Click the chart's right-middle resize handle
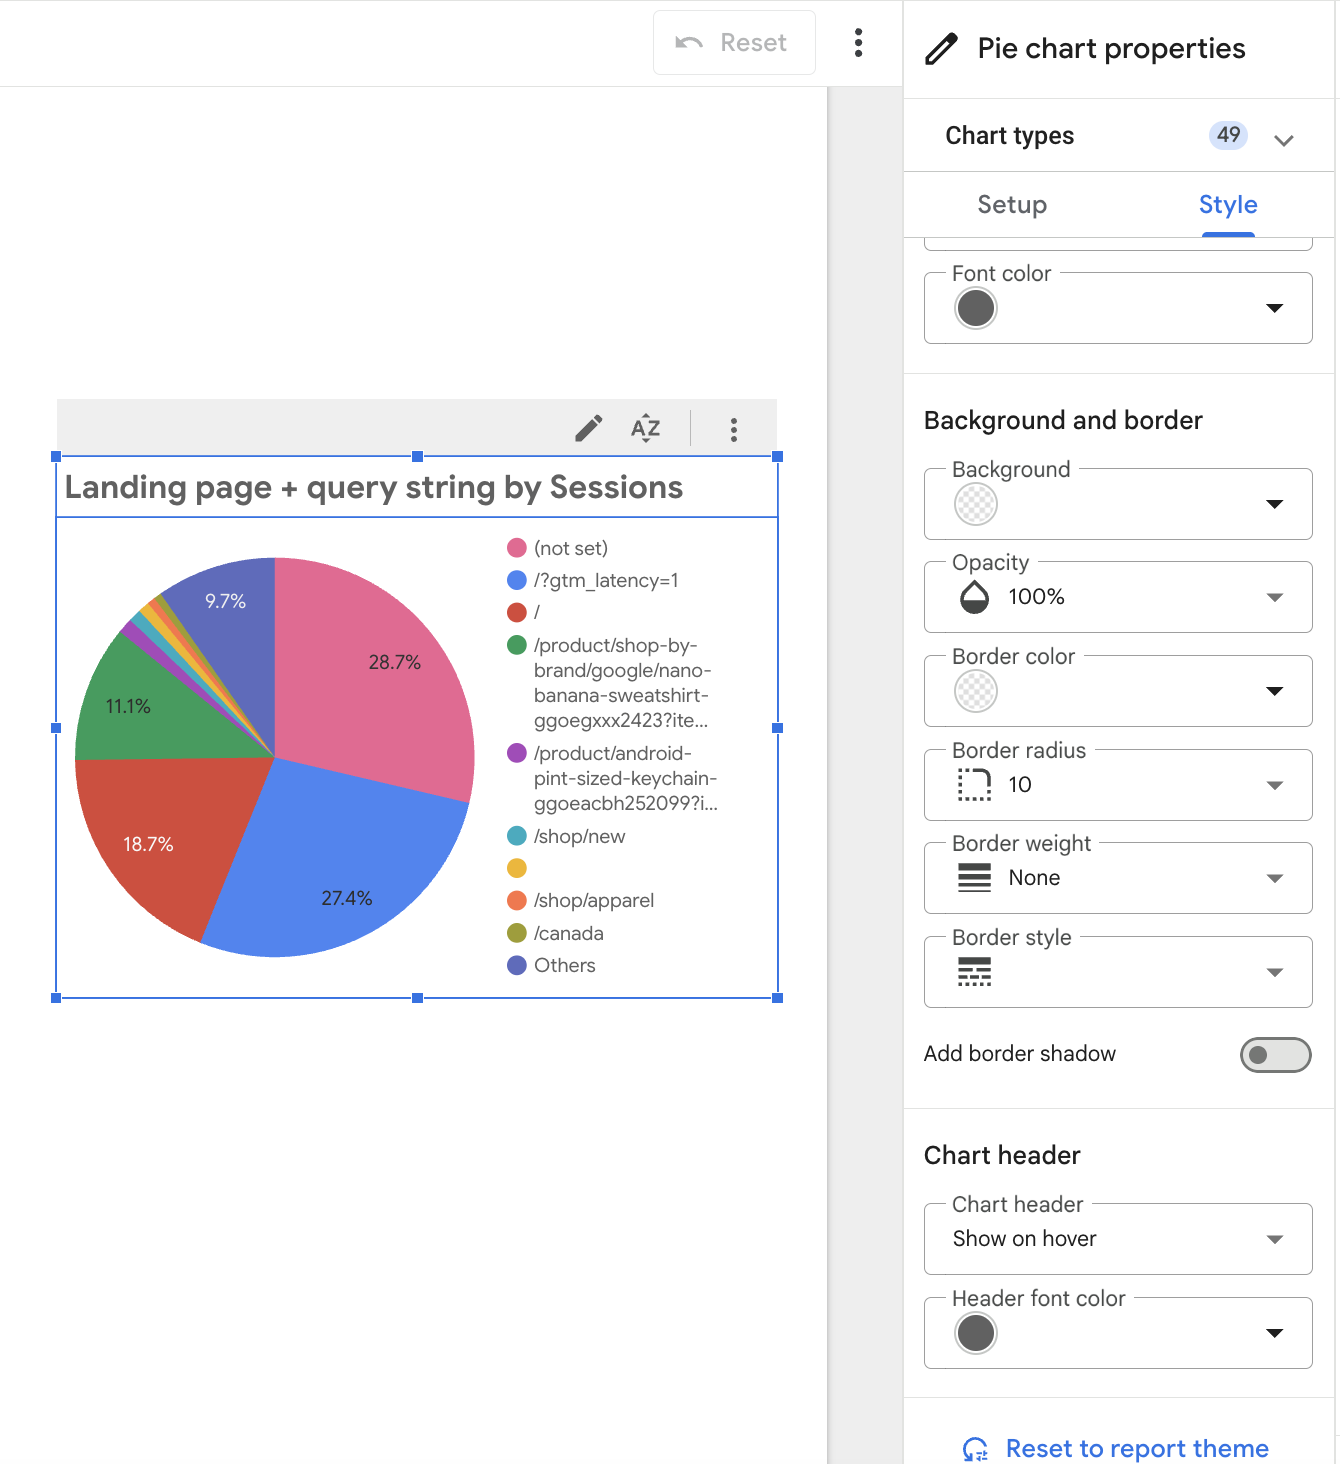Screen dimensions: 1340x1464 point(777,728)
